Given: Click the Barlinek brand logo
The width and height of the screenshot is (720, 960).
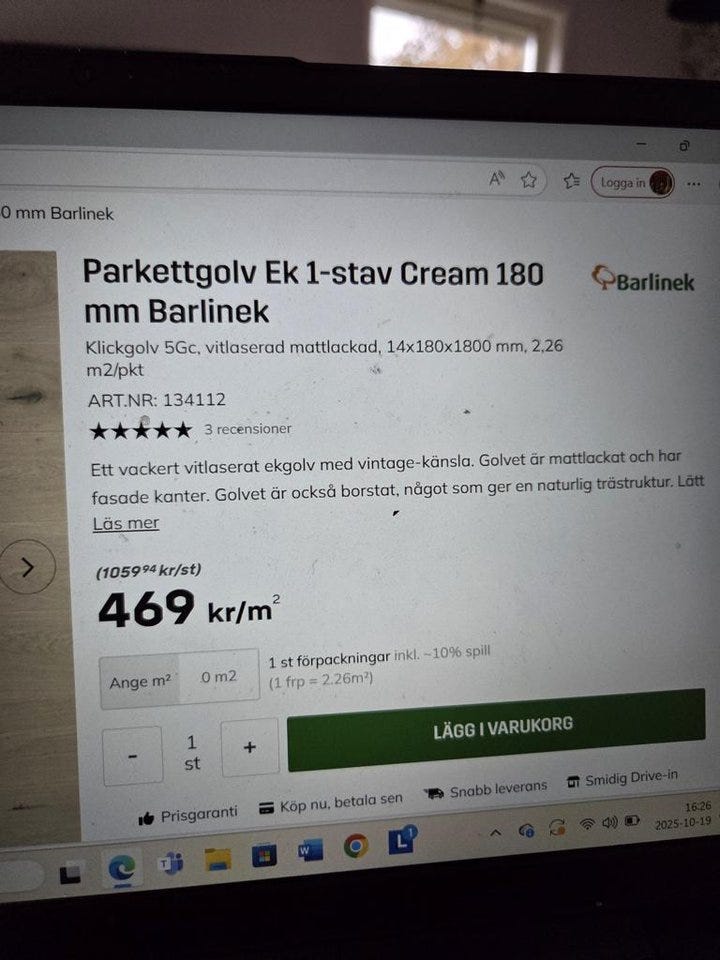Looking at the screenshot, I should 643,280.
